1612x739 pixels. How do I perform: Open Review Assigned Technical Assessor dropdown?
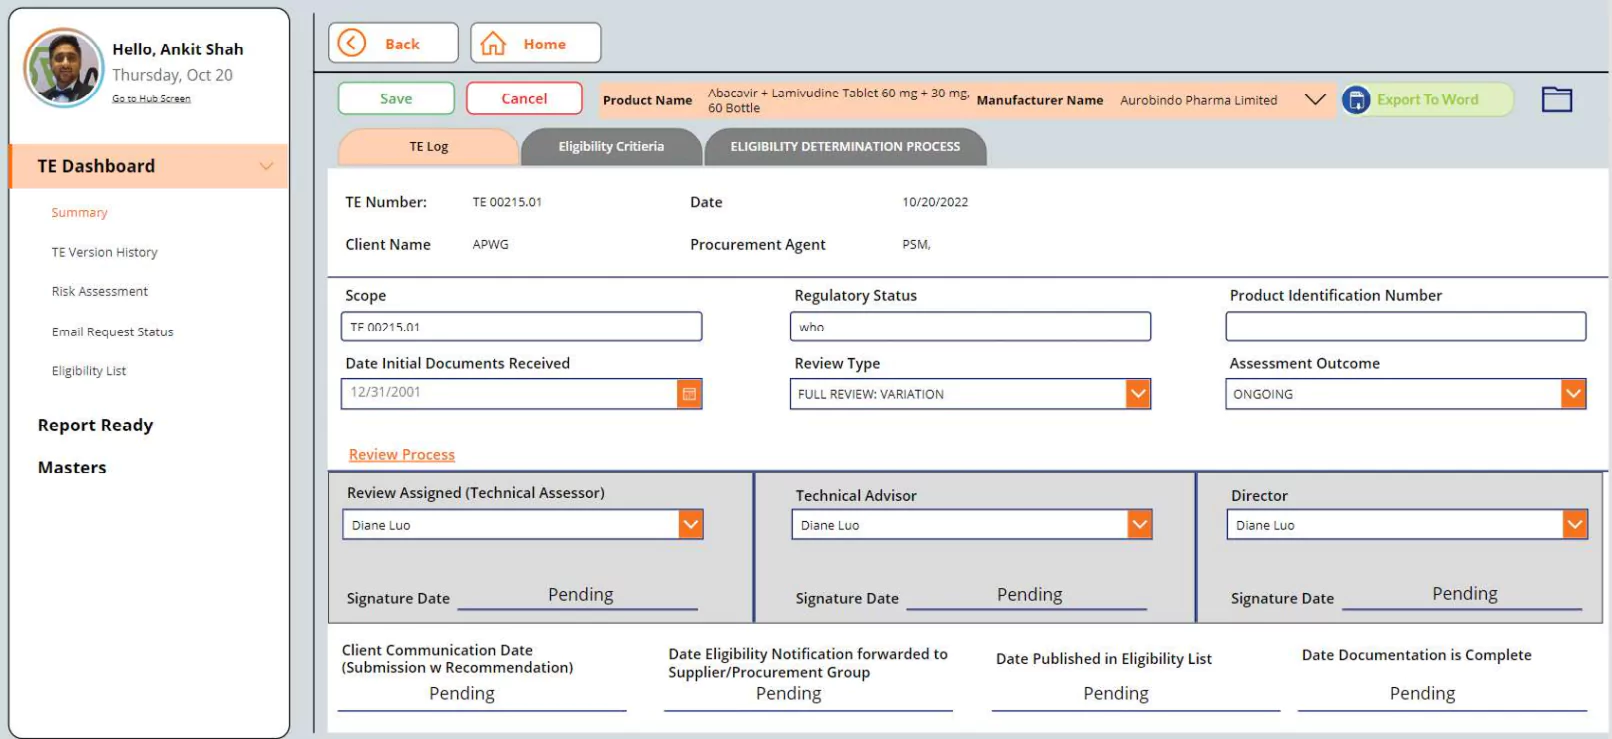(x=690, y=525)
